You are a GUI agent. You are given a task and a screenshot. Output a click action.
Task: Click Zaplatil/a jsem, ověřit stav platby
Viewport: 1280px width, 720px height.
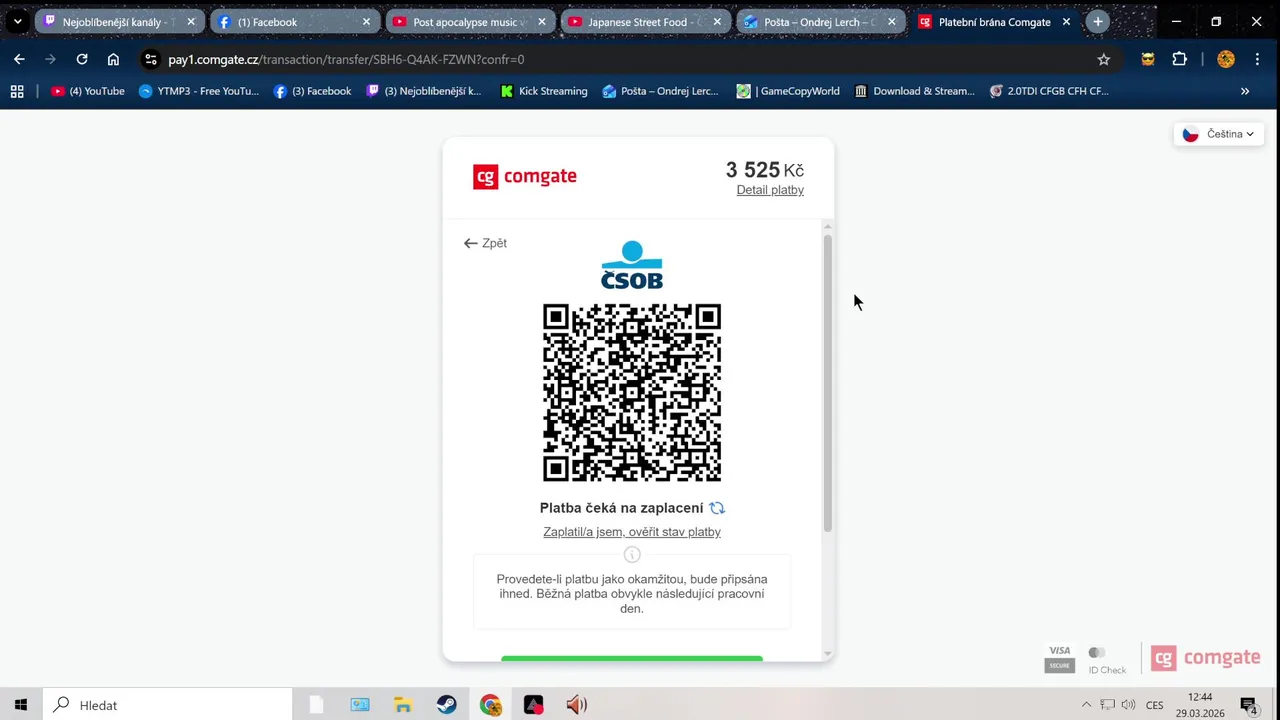pyautogui.click(x=632, y=532)
